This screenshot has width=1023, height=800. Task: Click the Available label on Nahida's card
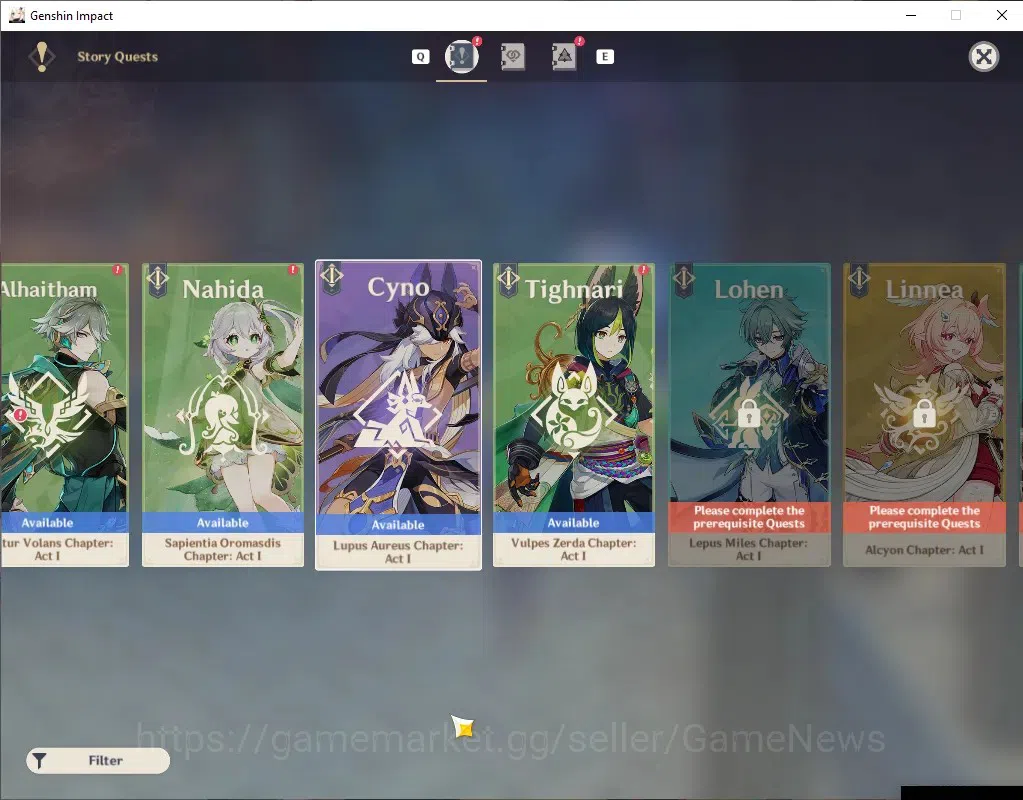(222, 523)
